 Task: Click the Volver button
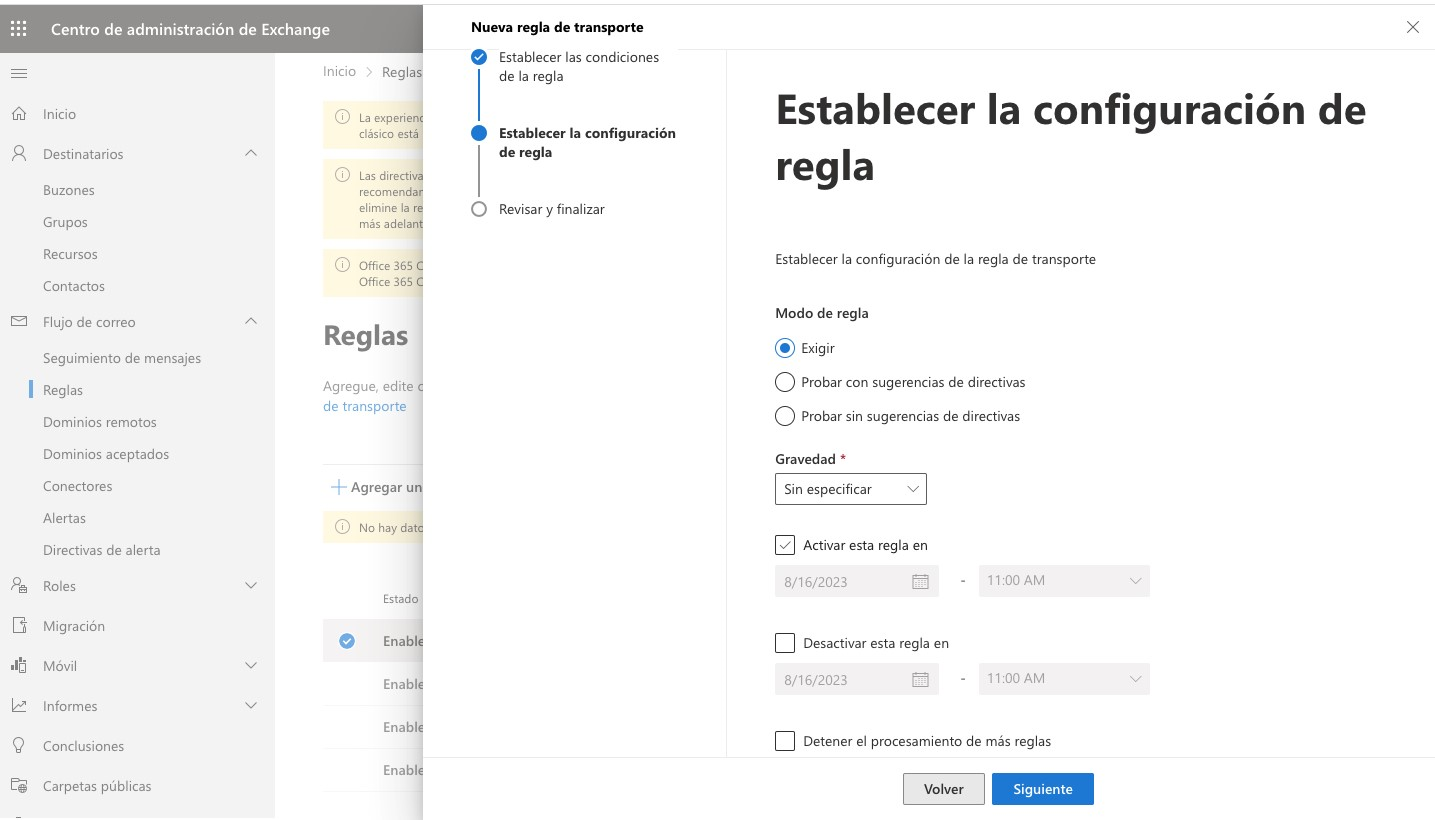pos(944,789)
